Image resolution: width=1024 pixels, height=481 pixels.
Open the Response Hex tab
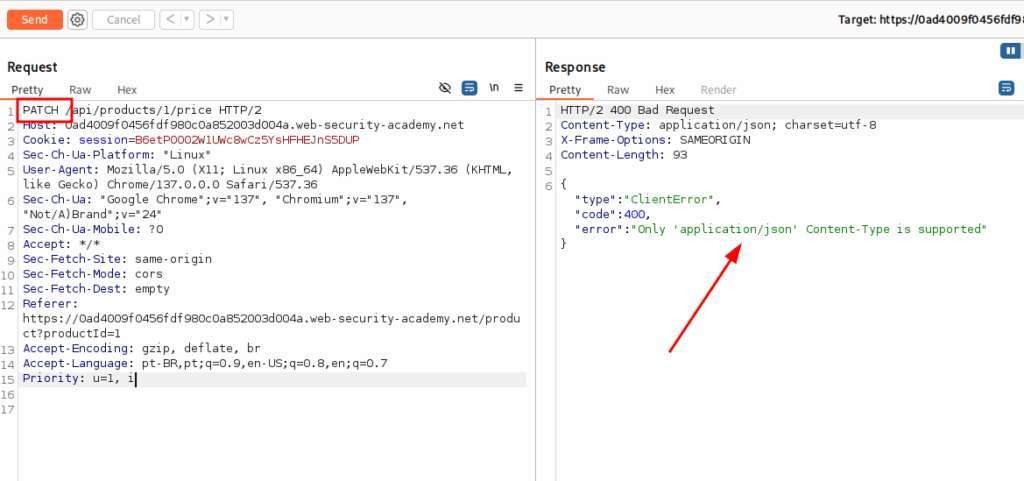(x=665, y=90)
